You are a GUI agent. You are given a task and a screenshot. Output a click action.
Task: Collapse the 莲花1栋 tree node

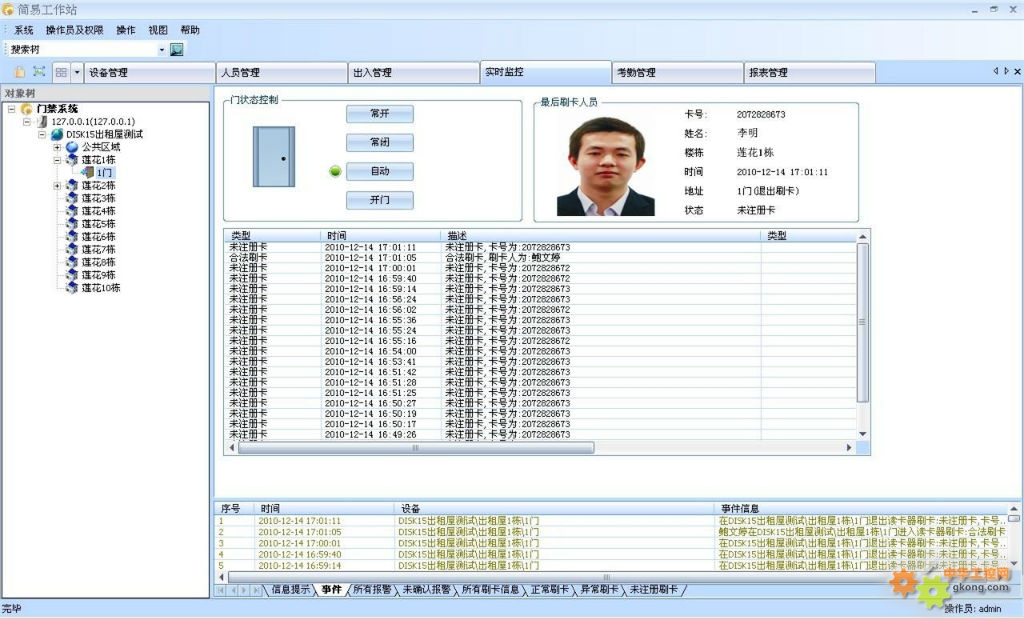[58, 160]
